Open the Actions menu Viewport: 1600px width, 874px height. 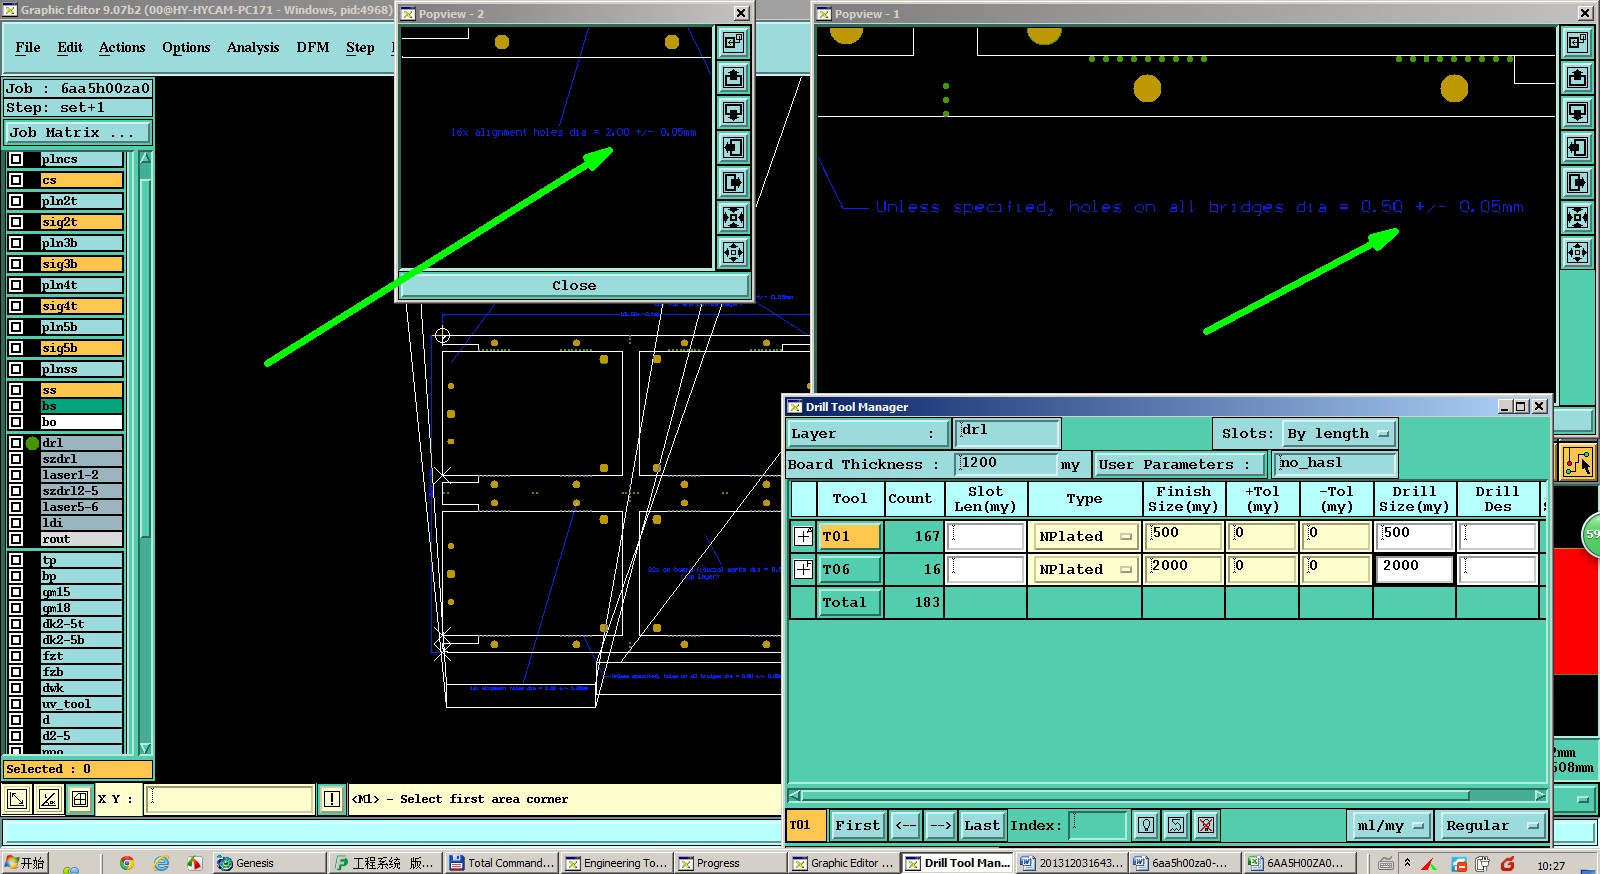[122, 47]
